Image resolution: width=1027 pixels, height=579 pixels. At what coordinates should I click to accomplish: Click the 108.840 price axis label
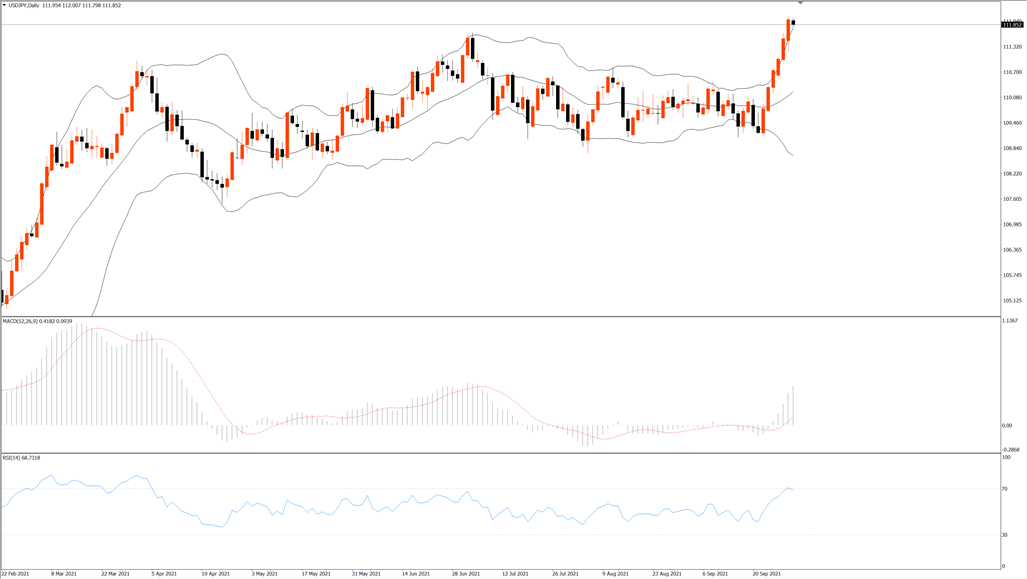(1012, 149)
